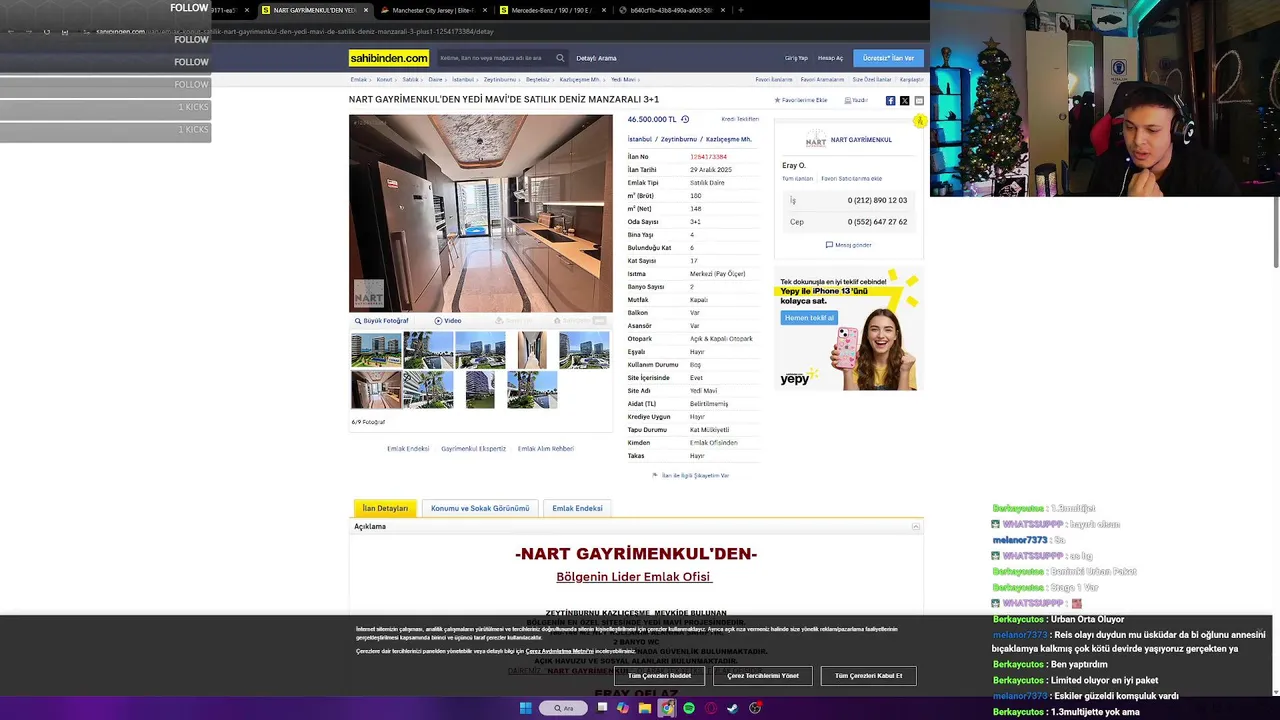Image resolution: width=1280 pixels, height=720 pixels.
Task: Click Gayrimenkul Ekspertiz link
Action: [473, 449]
